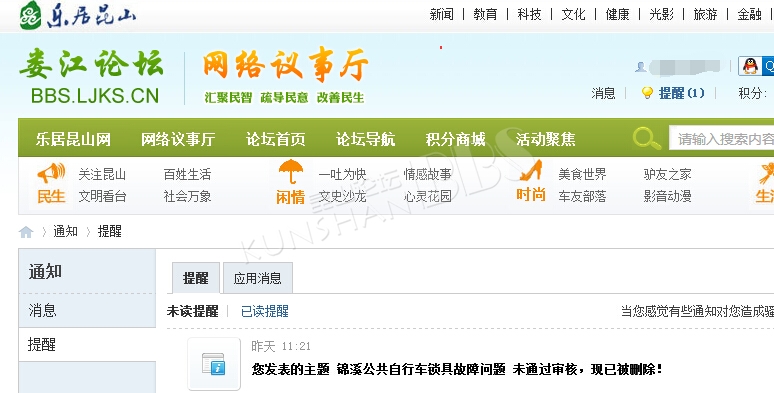The height and width of the screenshot is (393, 774).
Task: Open 光影 in the top navigation
Action: click(661, 14)
